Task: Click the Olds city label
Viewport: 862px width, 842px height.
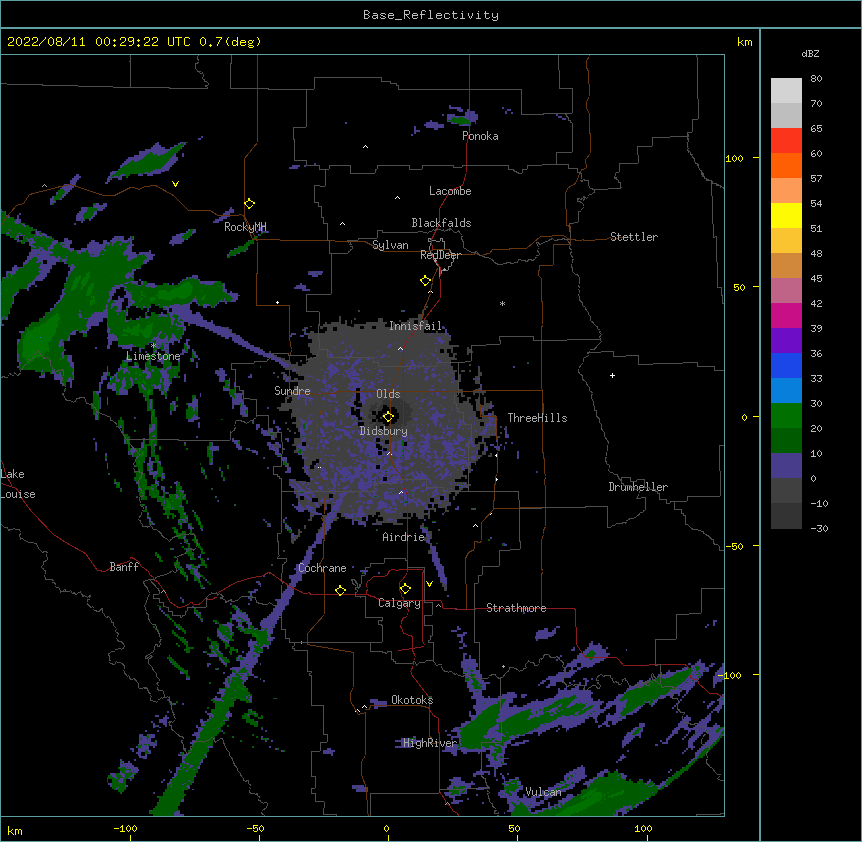Action: coord(388,394)
